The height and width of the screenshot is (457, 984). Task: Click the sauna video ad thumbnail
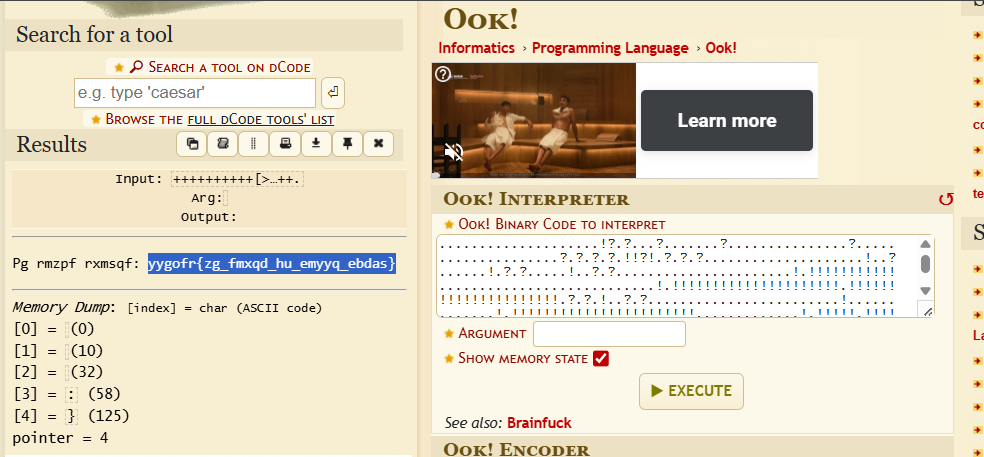click(x=534, y=121)
